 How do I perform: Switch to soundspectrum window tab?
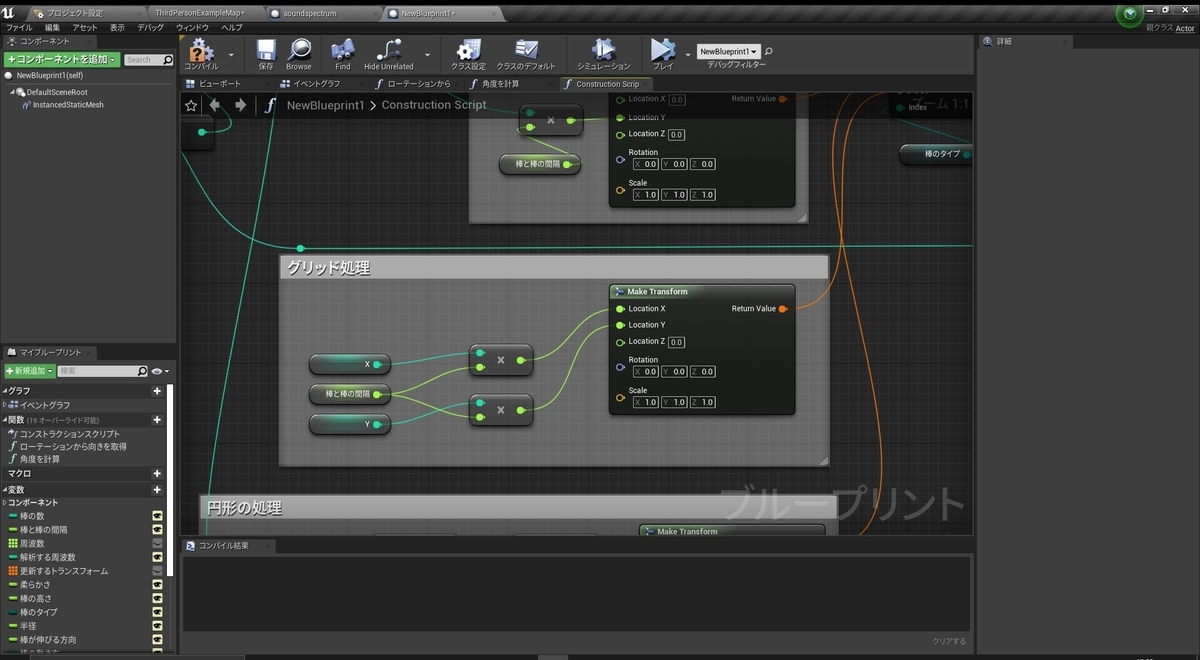pyautogui.click(x=310, y=14)
